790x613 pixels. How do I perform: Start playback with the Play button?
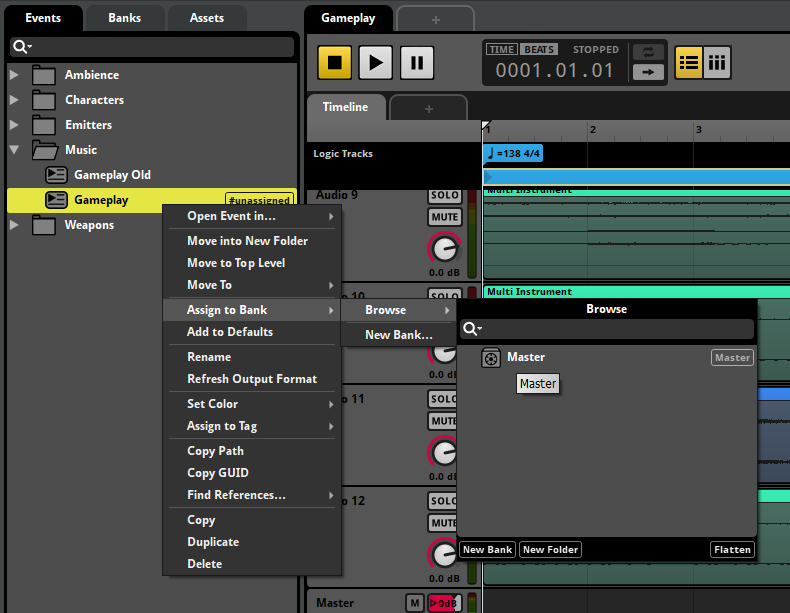pyautogui.click(x=375, y=62)
